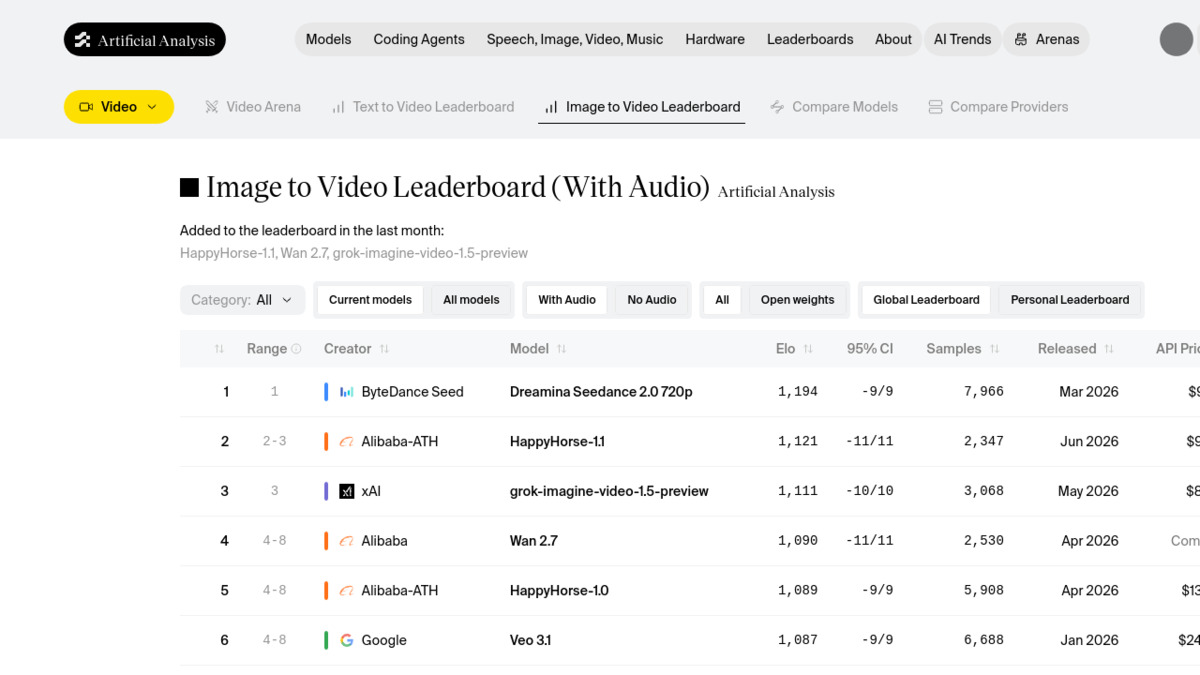Open the About menu
This screenshot has width=1200, height=675.
coord(893,40)
